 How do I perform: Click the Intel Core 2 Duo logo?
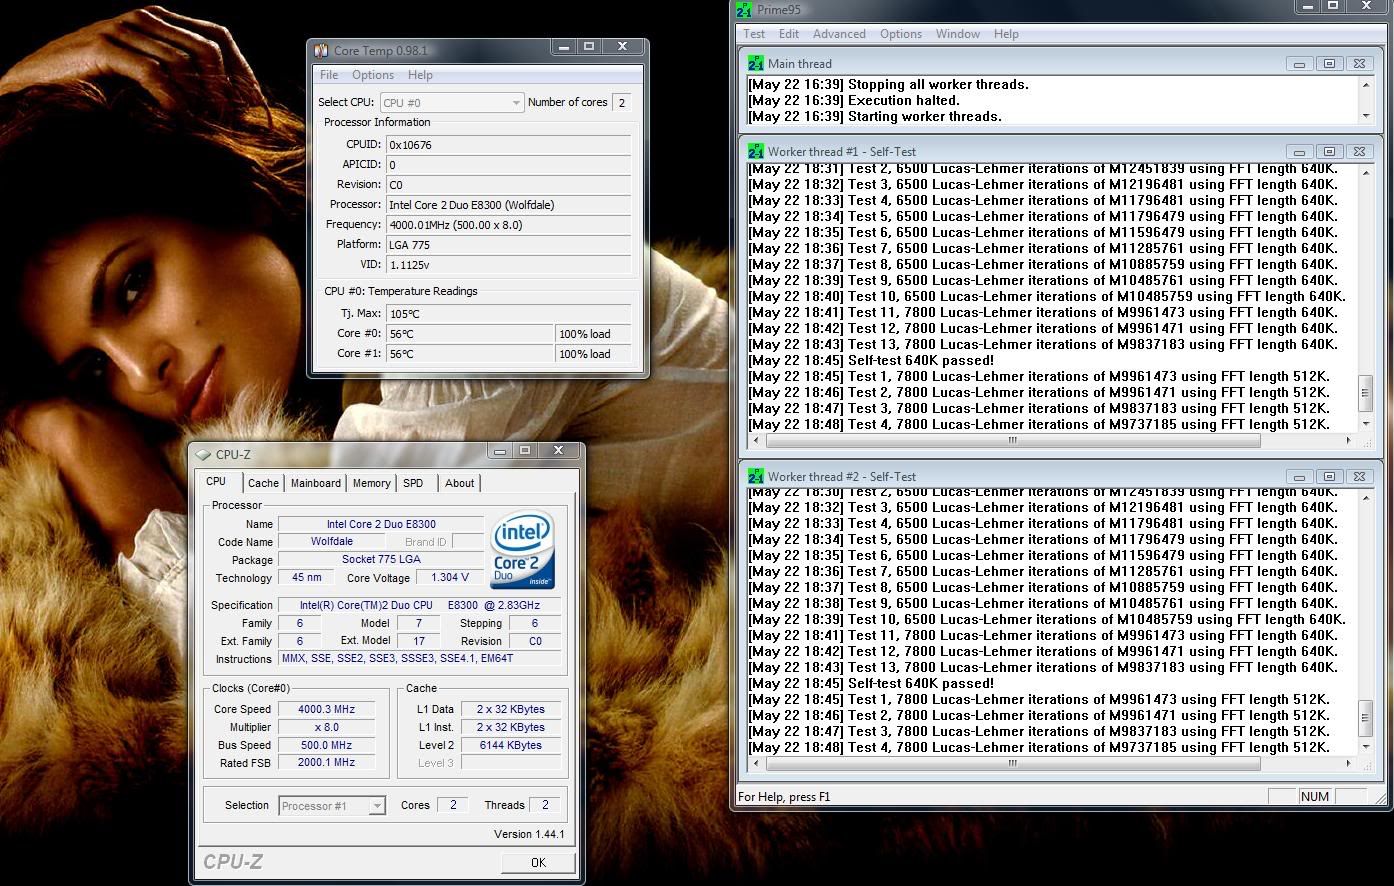pos(523,552)
